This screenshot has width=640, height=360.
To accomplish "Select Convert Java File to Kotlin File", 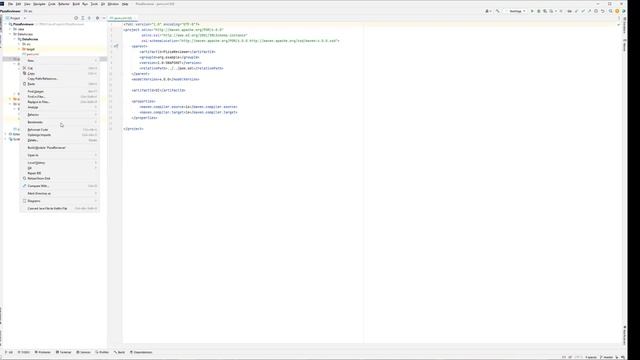I will 60,208.
